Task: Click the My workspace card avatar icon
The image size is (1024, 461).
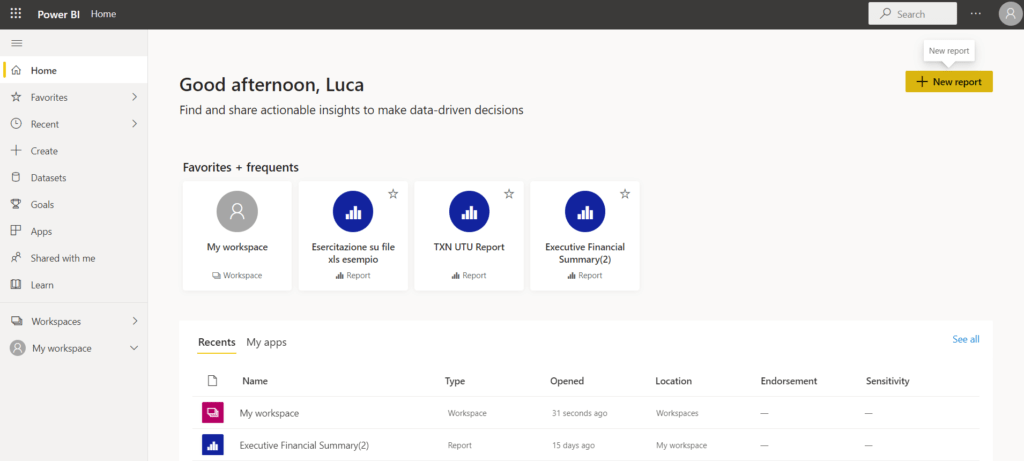Action: [x=237, y=212]
